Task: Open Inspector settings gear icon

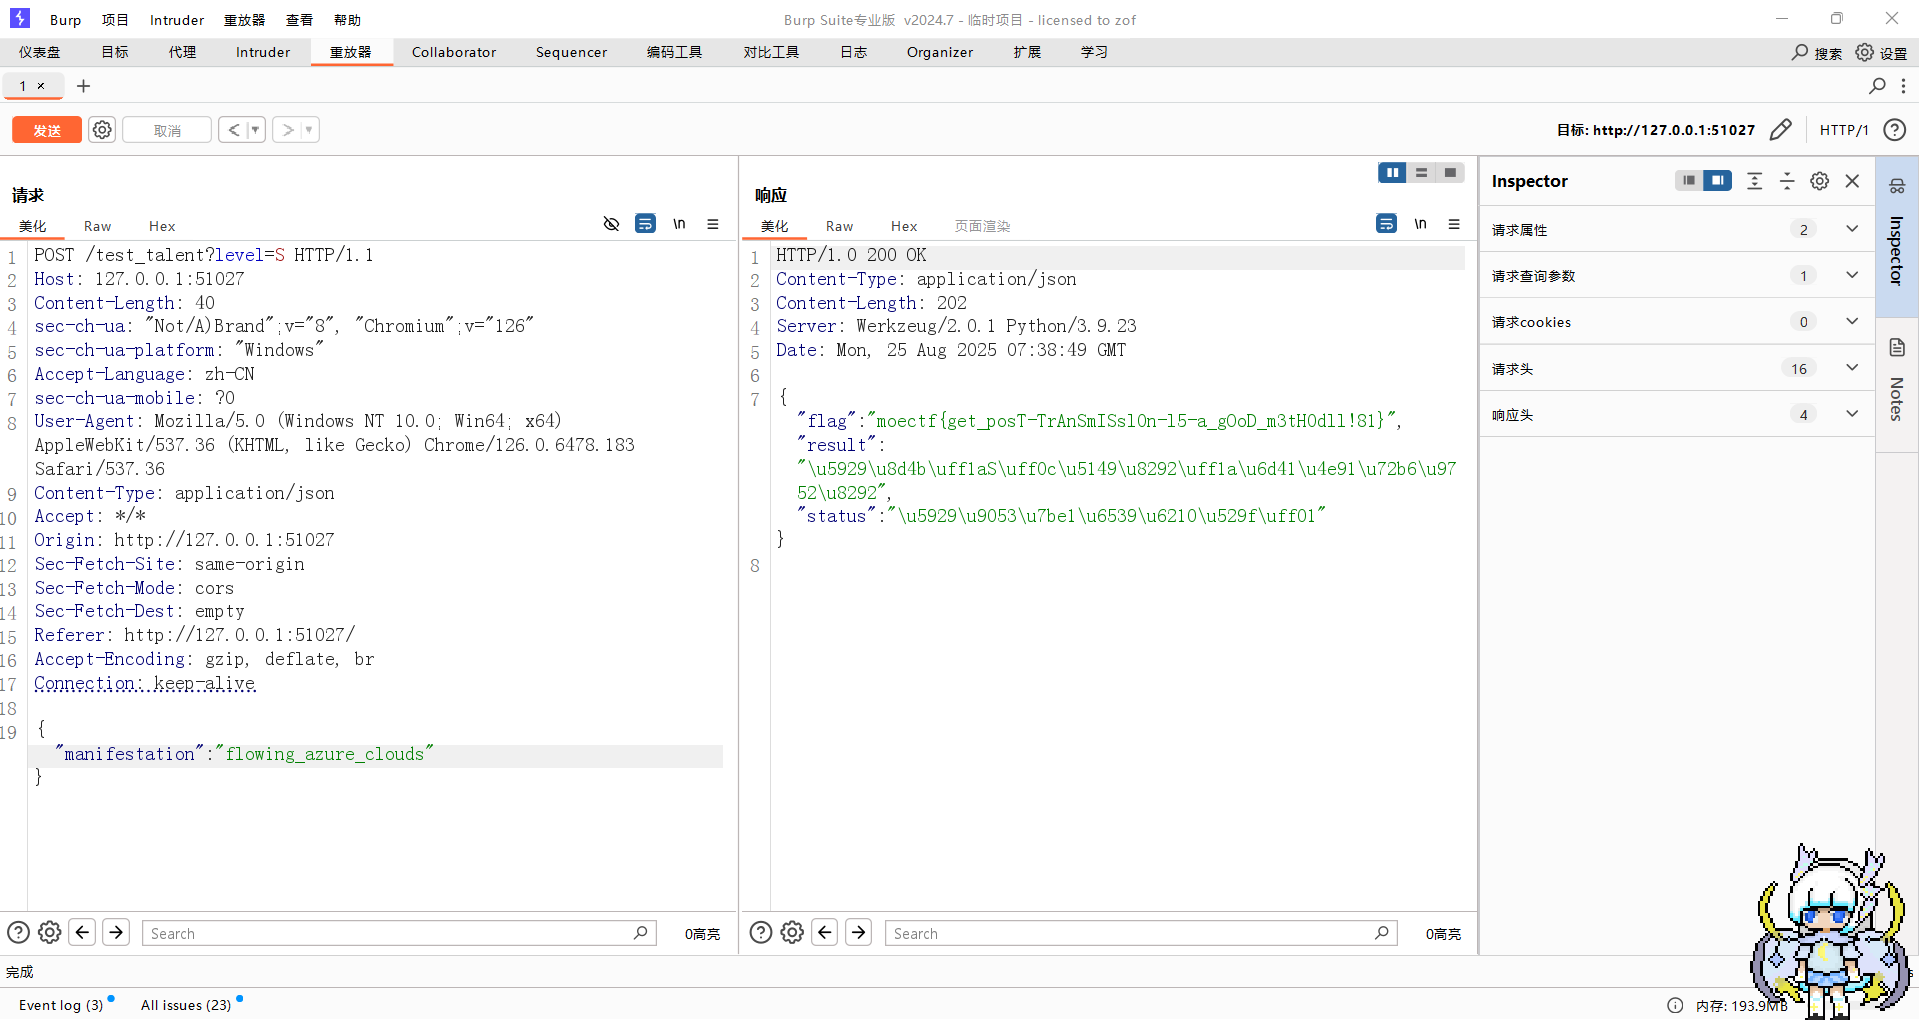Action: click(1819, 181)
